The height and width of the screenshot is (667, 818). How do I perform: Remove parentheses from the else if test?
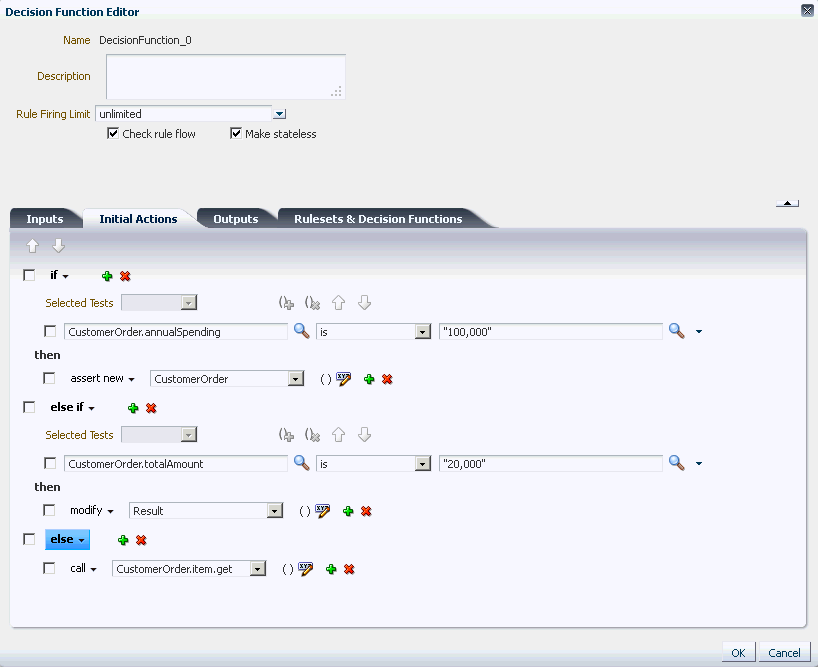click(x=311, y=434)
